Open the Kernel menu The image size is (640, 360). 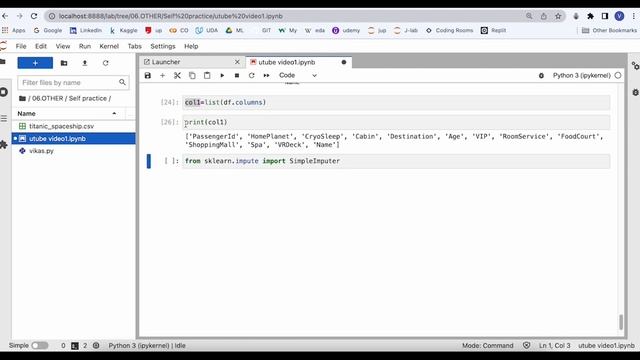(x=109, y=46)
